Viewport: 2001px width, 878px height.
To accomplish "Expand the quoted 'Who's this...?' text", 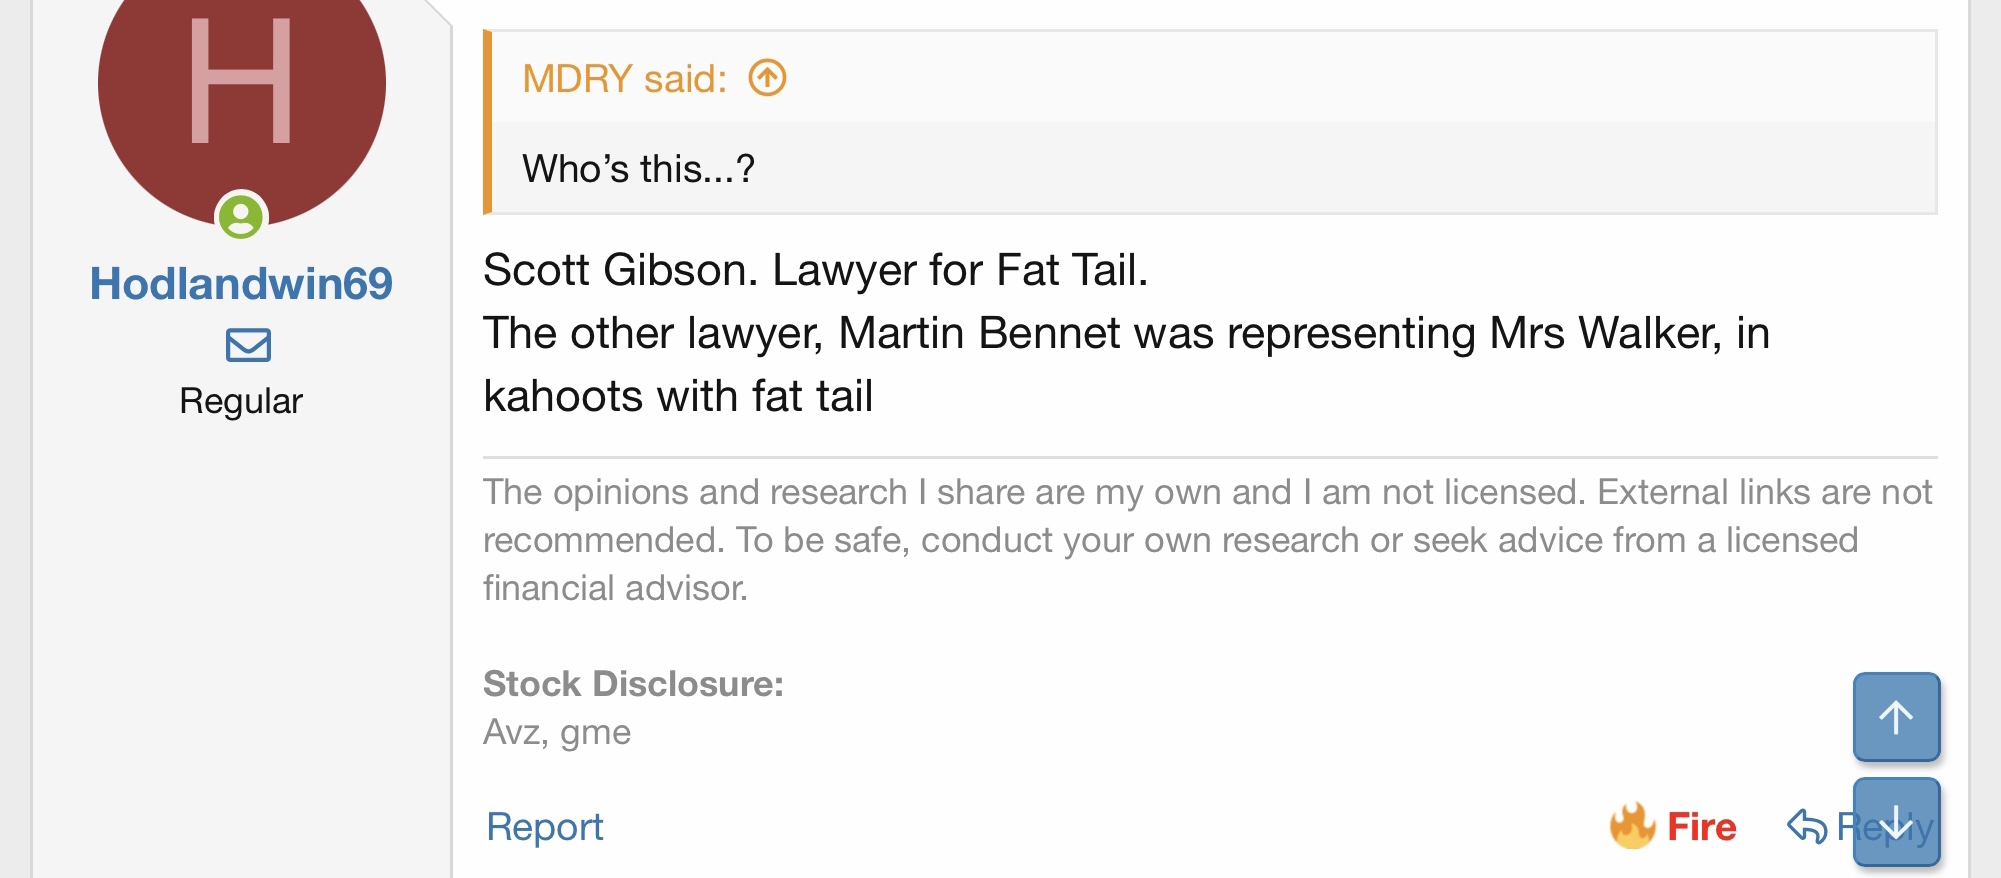I will tap(639, 169).
